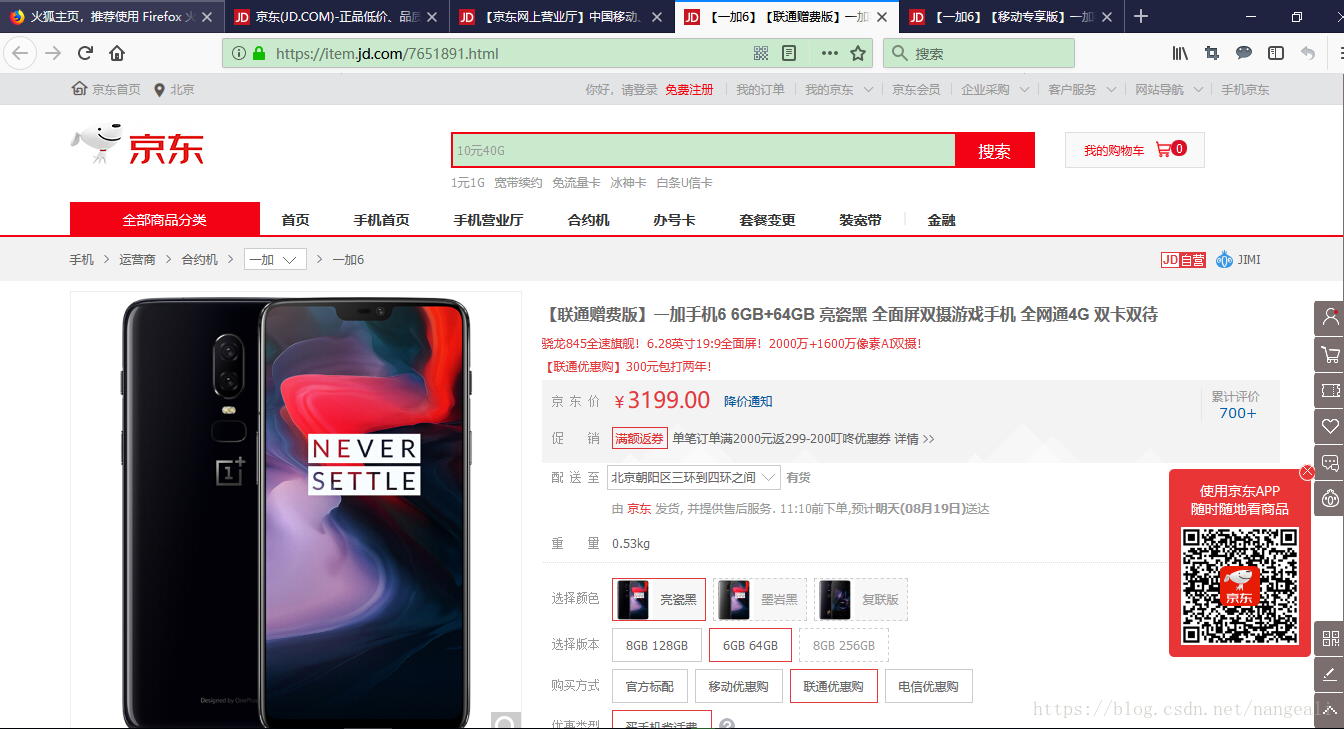Open the 700+ reviews count link
Image resolution: width=1344 pixels, height=729 pixels.
click(x=1237, y=413)
